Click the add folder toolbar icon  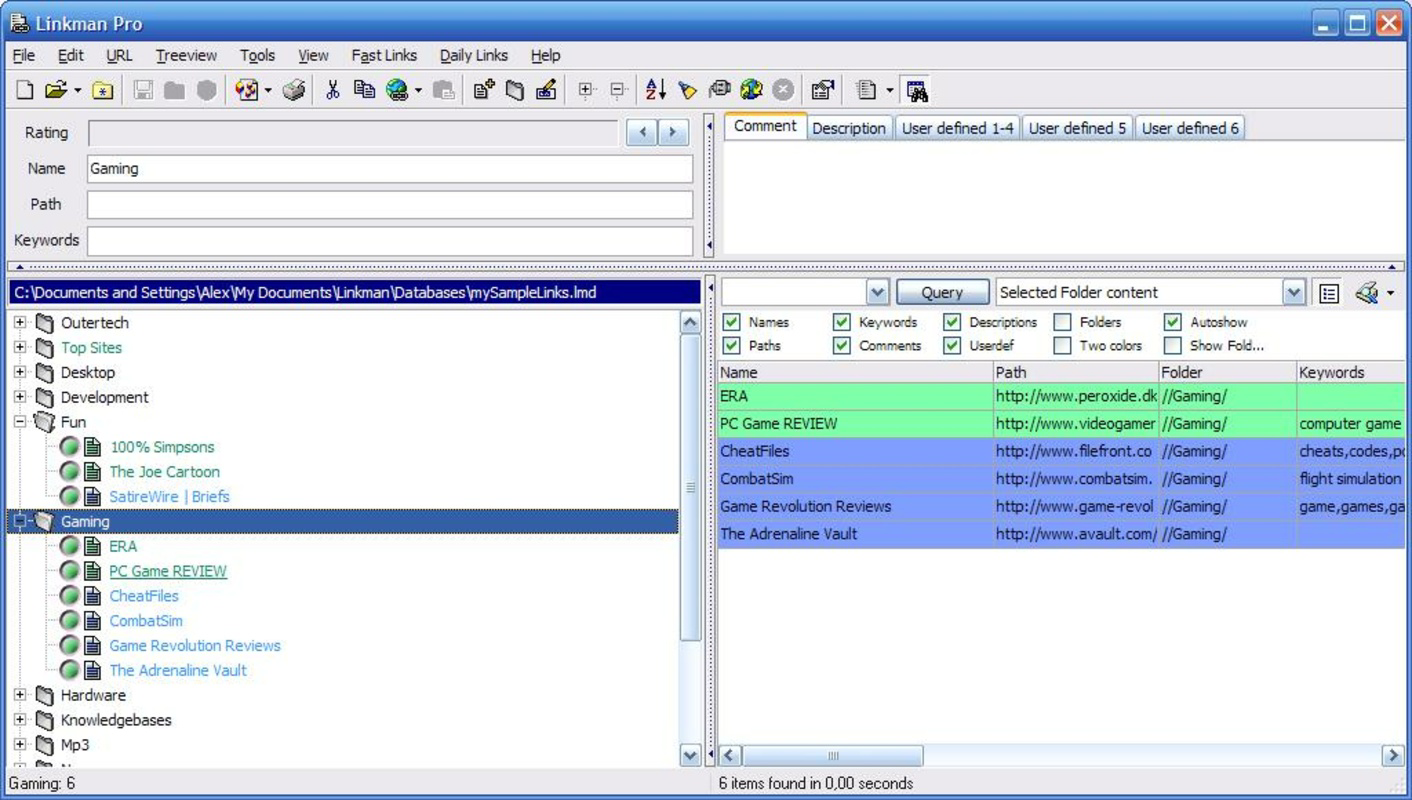pyautogui.click(x=515, y=90)
